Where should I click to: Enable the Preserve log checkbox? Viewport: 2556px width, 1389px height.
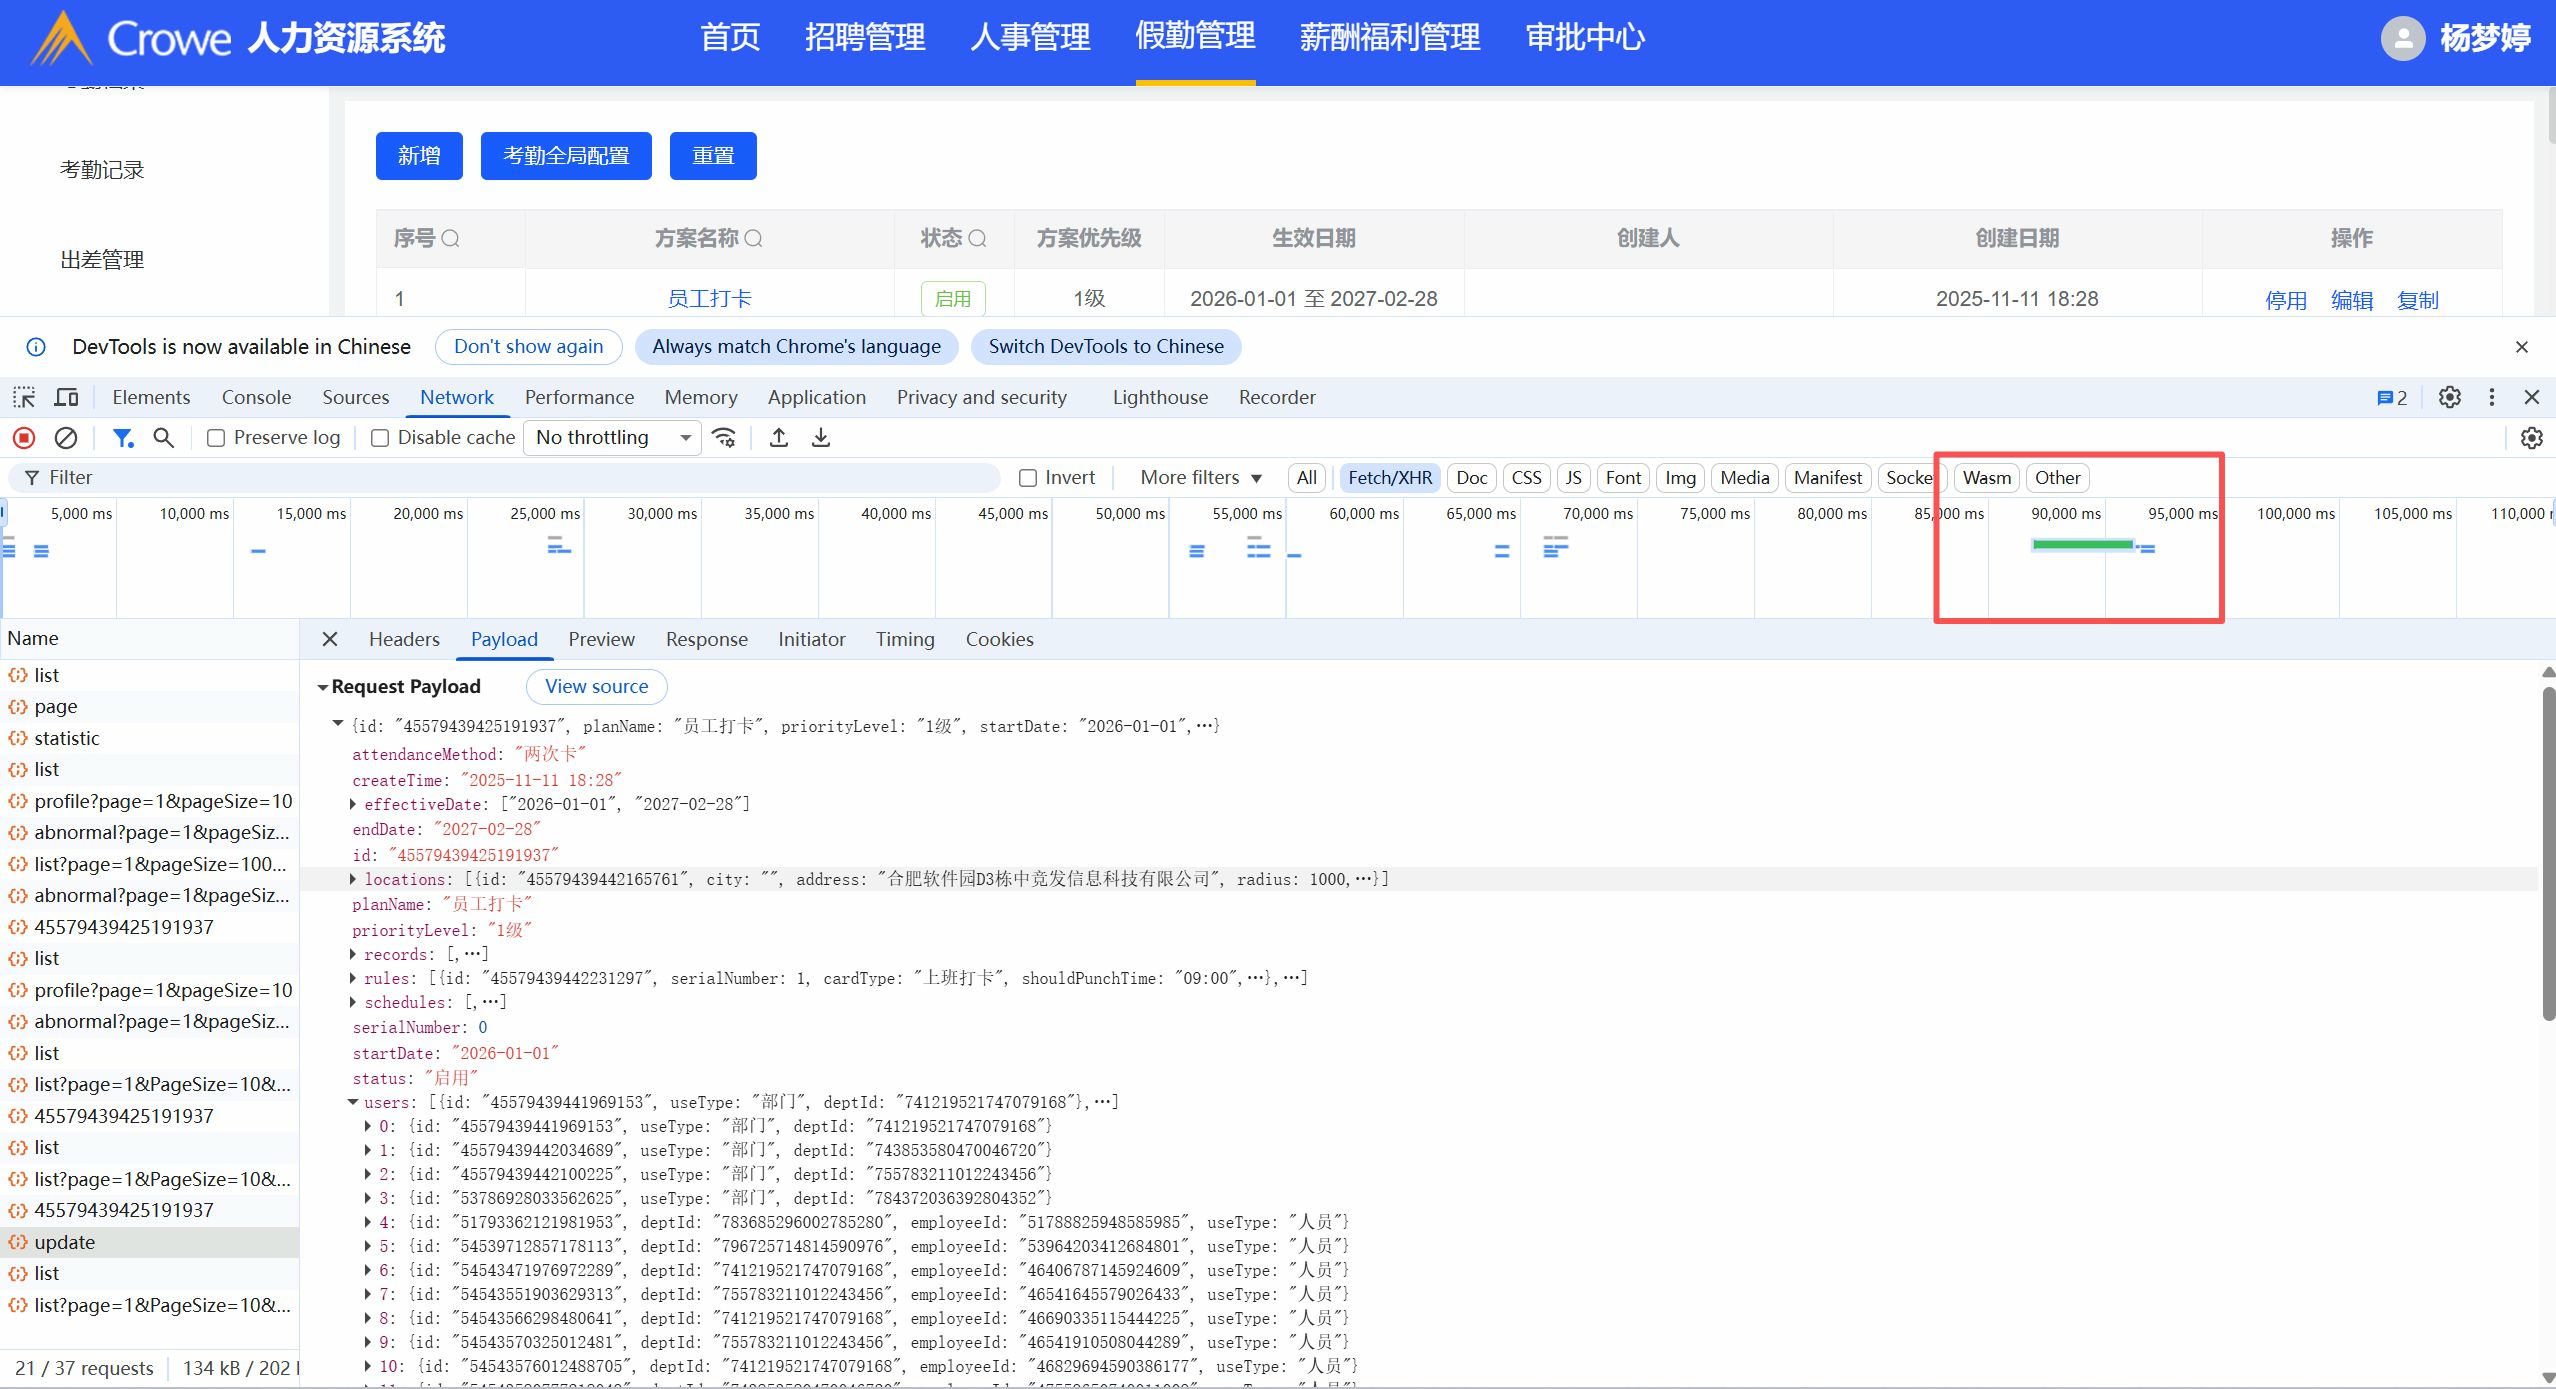[216, 438]
